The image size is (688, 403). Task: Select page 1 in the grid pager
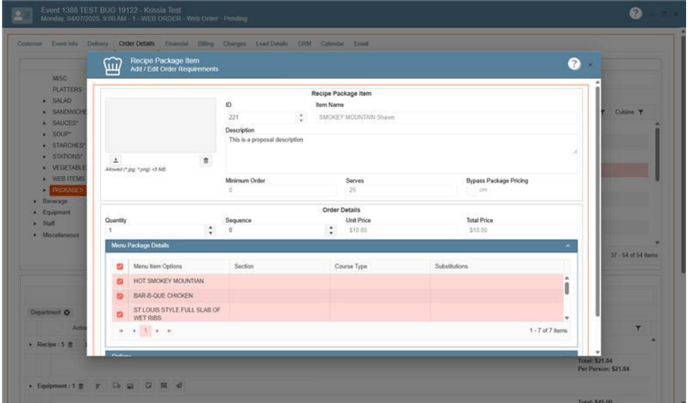click(145, 330)
